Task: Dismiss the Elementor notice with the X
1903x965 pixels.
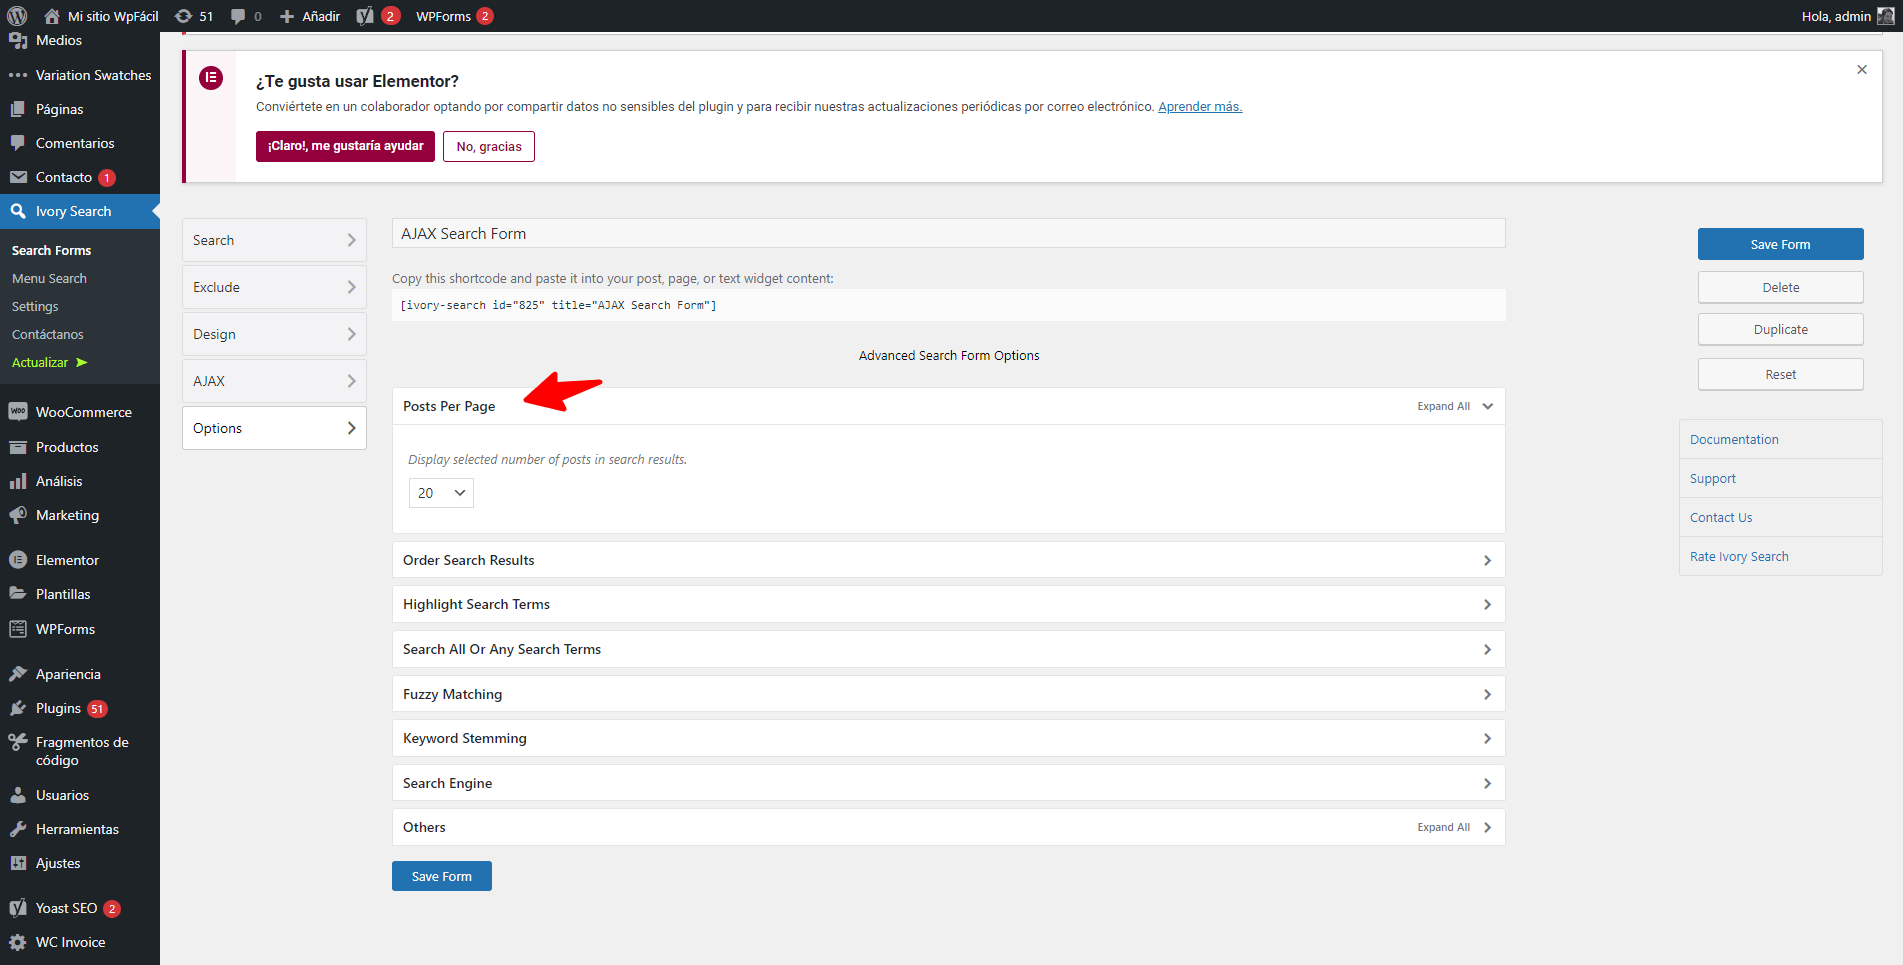Action: click(x=1862, y=70)
